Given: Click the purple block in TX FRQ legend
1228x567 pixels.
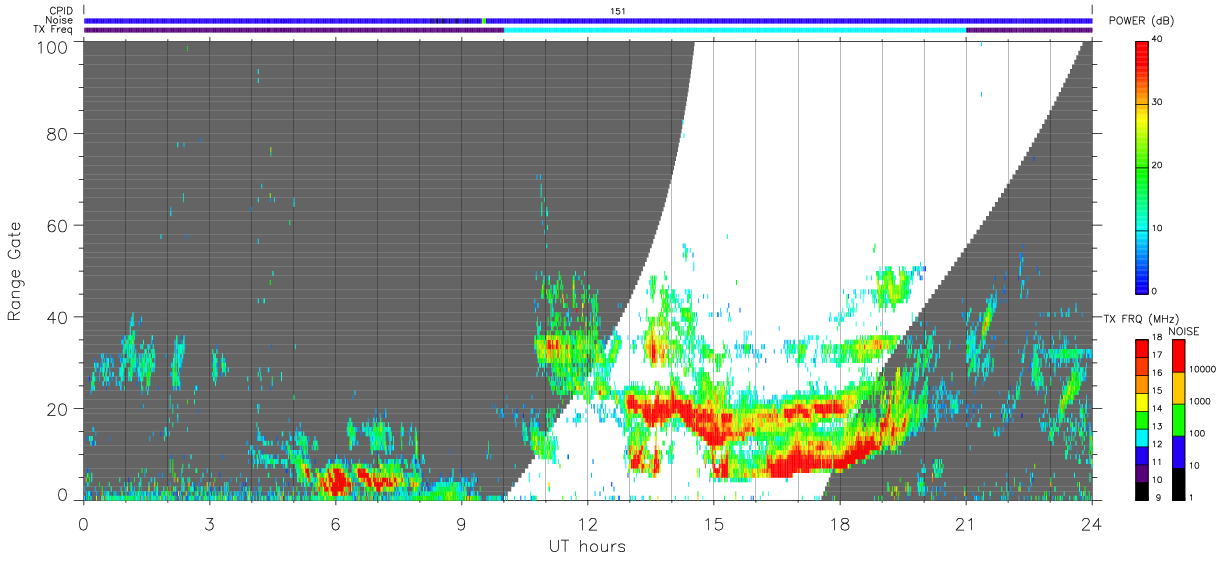Looking at the screenshot, I should 1141,471.
